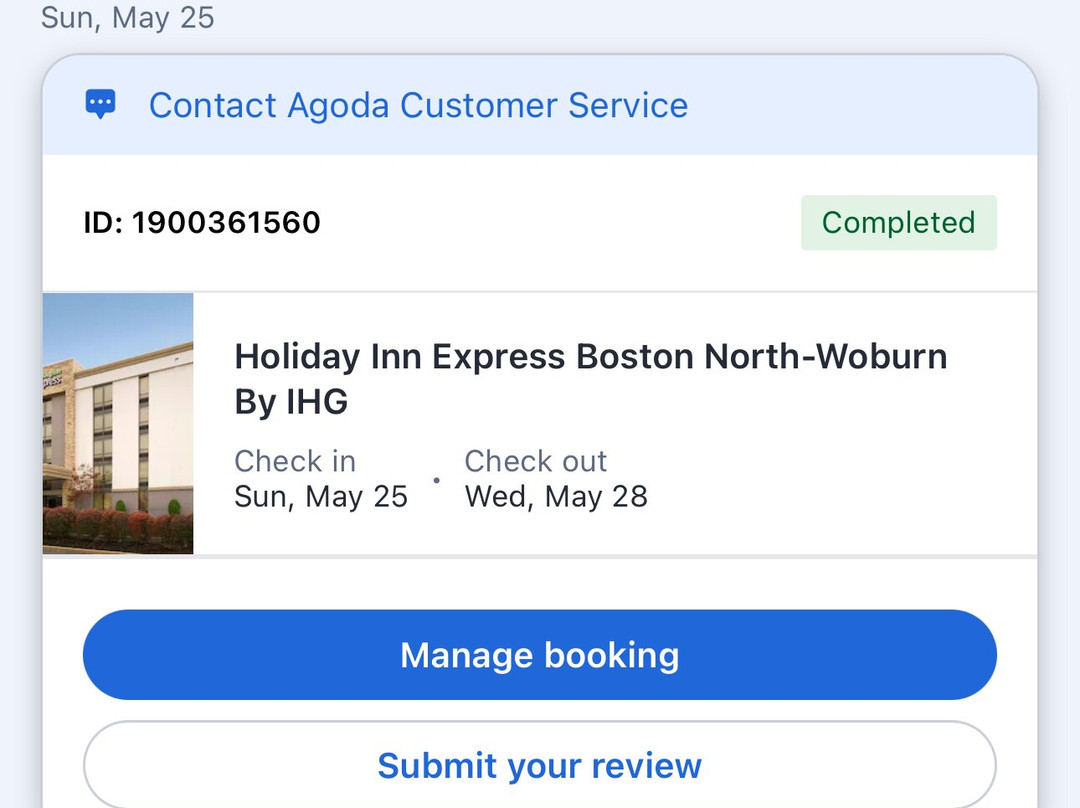
Task: Click the word "Agoda" in the banner
Action: (338, 105)
